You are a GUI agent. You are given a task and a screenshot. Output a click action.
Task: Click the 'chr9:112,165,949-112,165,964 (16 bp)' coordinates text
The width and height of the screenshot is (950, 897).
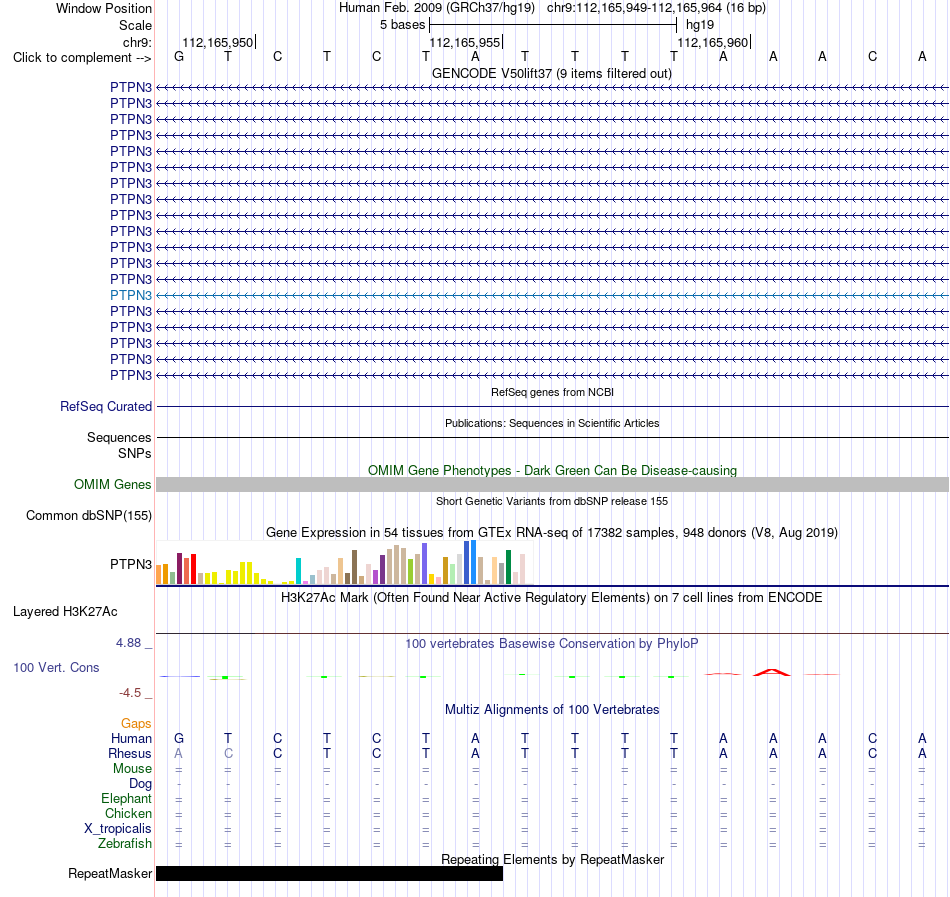coord(656,8)
